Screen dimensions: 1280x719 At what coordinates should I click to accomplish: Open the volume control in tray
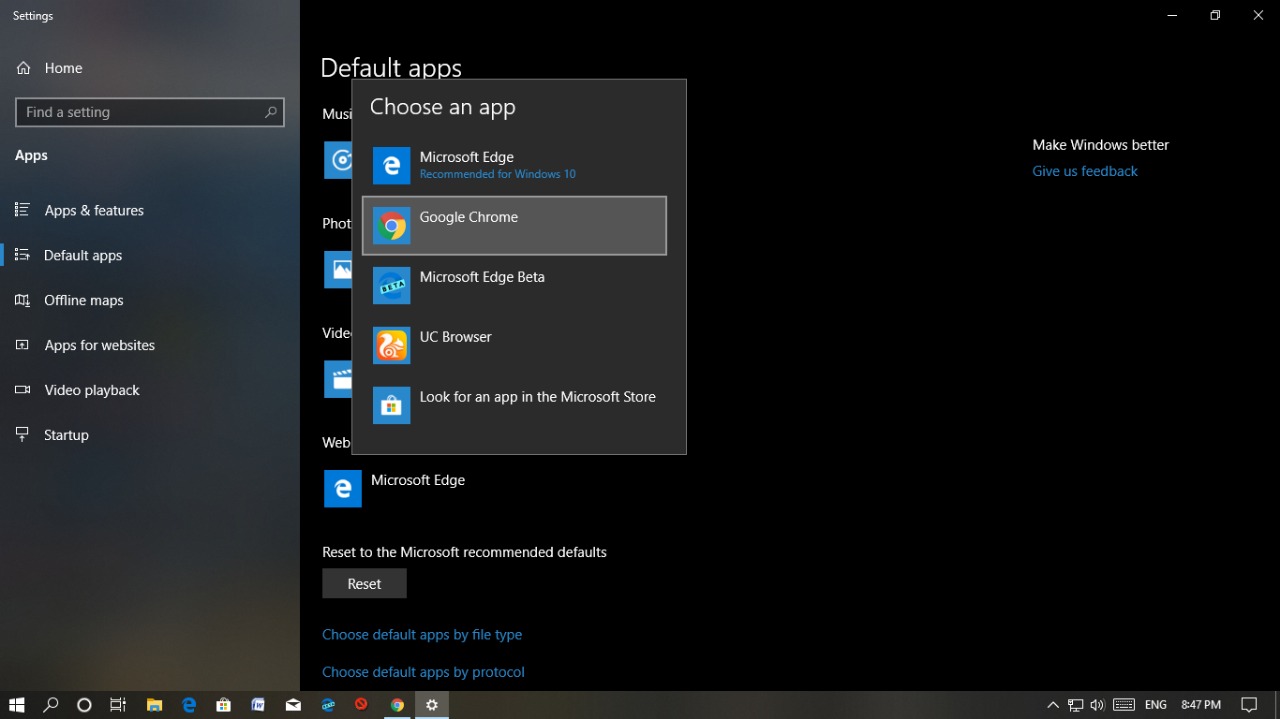pos(1097,705)
